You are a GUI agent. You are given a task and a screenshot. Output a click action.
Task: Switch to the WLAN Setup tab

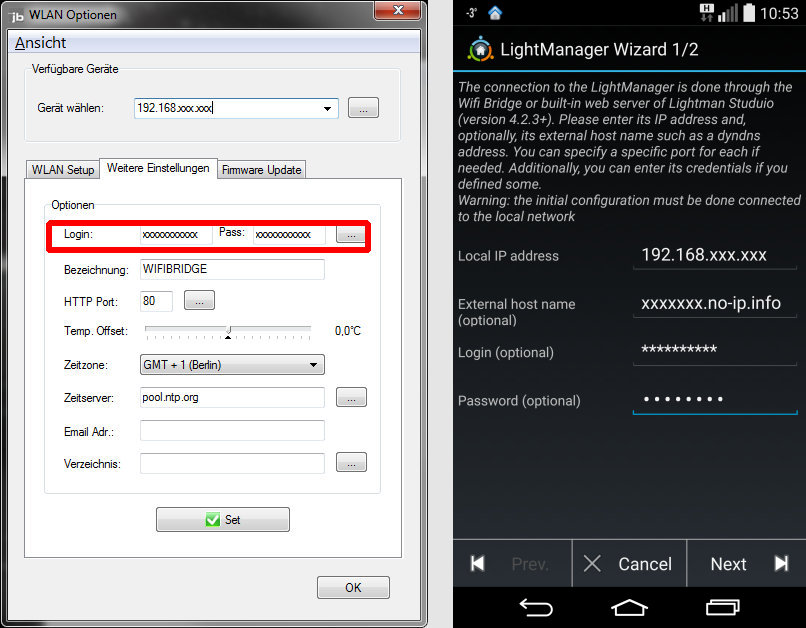(x=63, y=170)
